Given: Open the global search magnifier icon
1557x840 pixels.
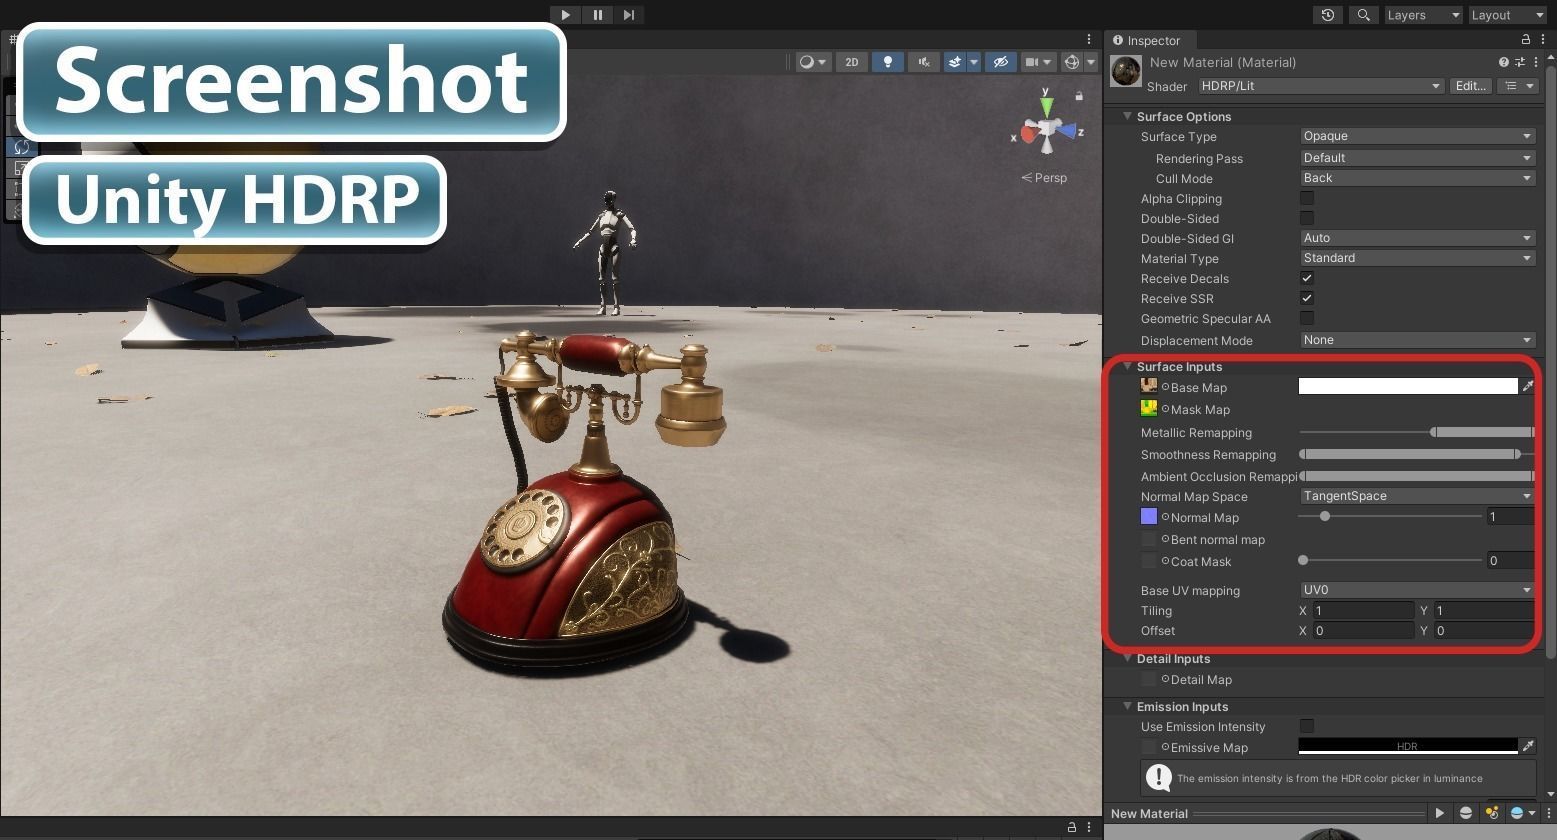Looking at the screenshot, I should pos(1362,15).
